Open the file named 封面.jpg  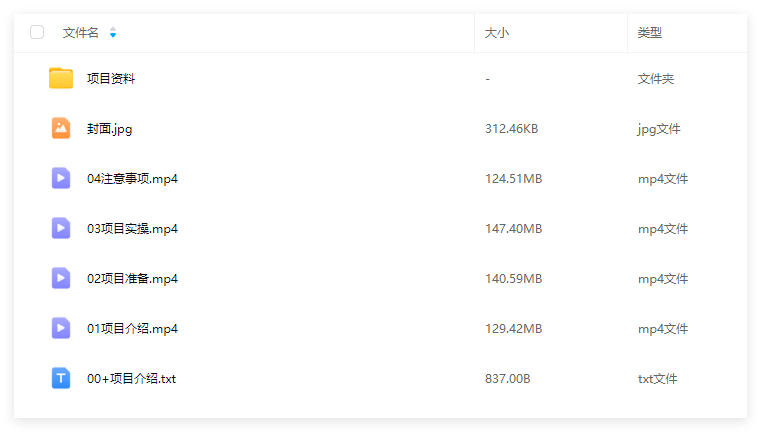pyautogui.click(x=110, y=129)
